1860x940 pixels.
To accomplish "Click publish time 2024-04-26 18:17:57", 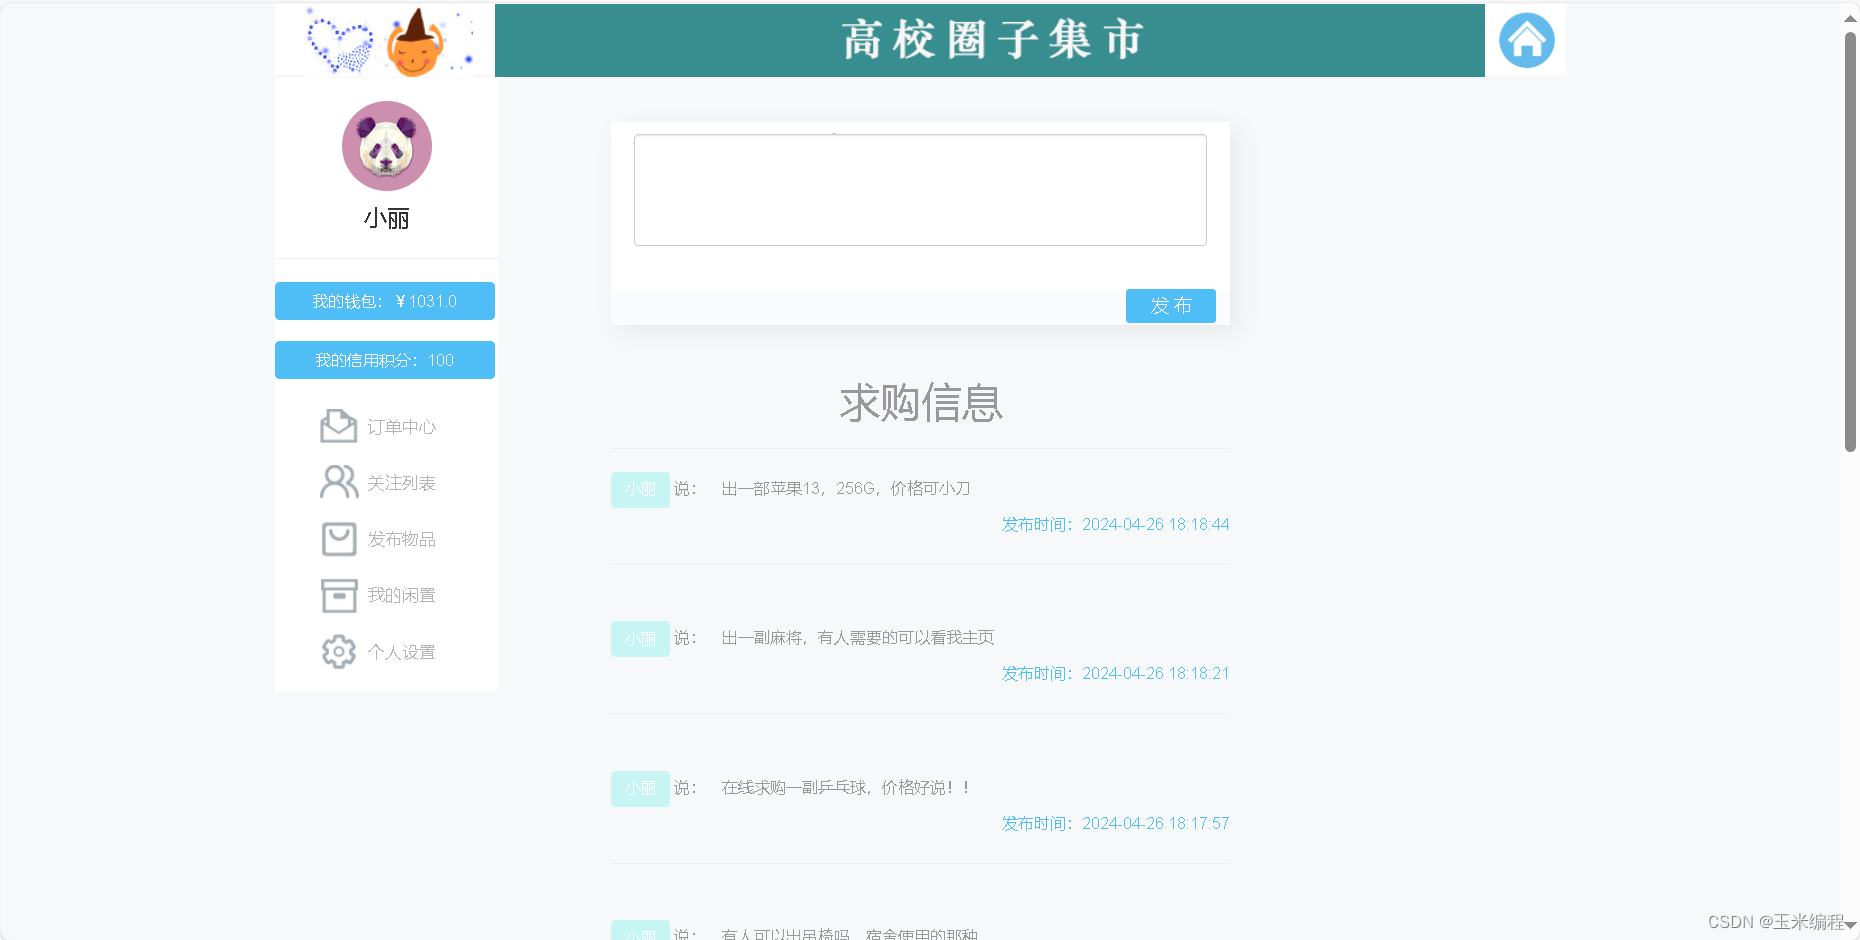I will pyautogui.click(x=1115, y=823).
